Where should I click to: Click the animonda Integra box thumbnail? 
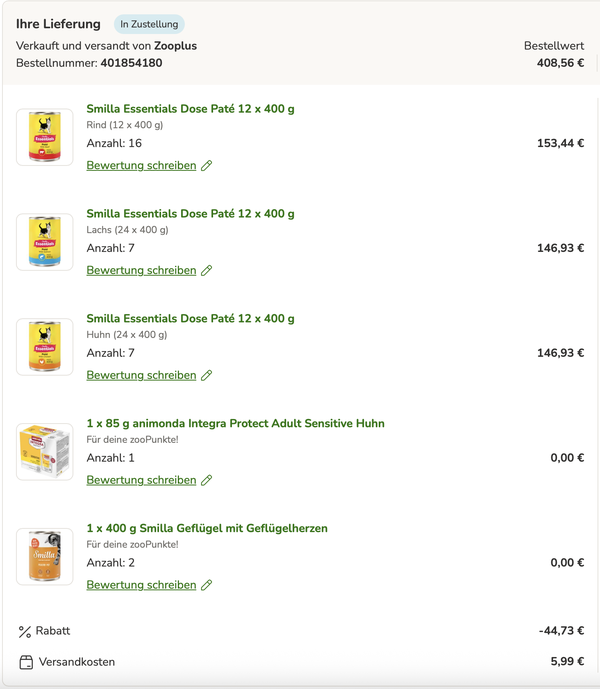tap(45, 452)
